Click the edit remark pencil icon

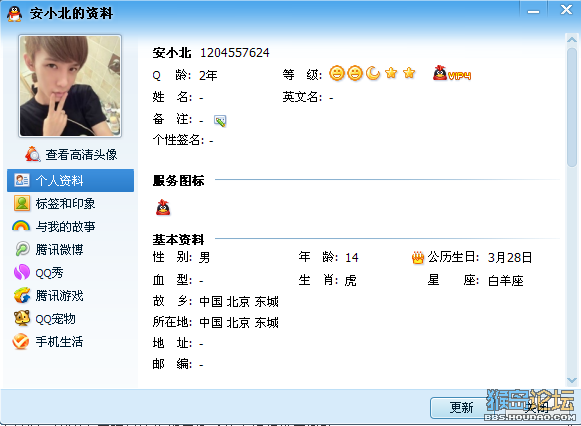click(220, 120)
